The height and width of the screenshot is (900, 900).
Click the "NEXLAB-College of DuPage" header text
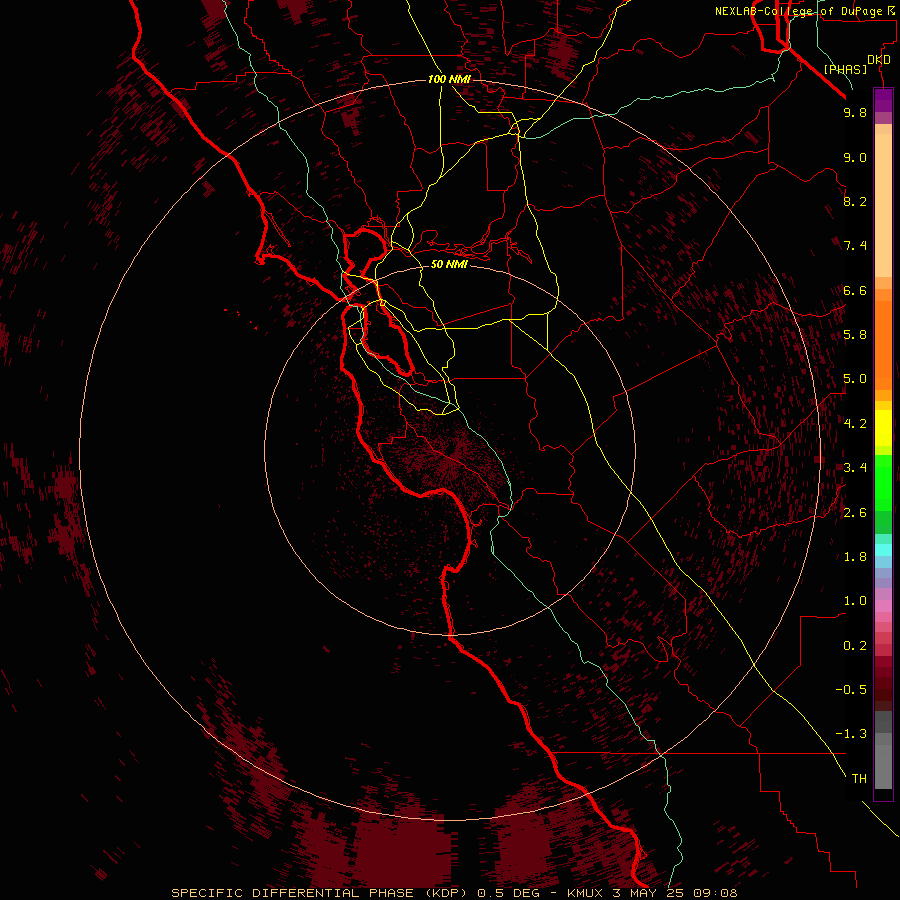[x=798, y=11]
